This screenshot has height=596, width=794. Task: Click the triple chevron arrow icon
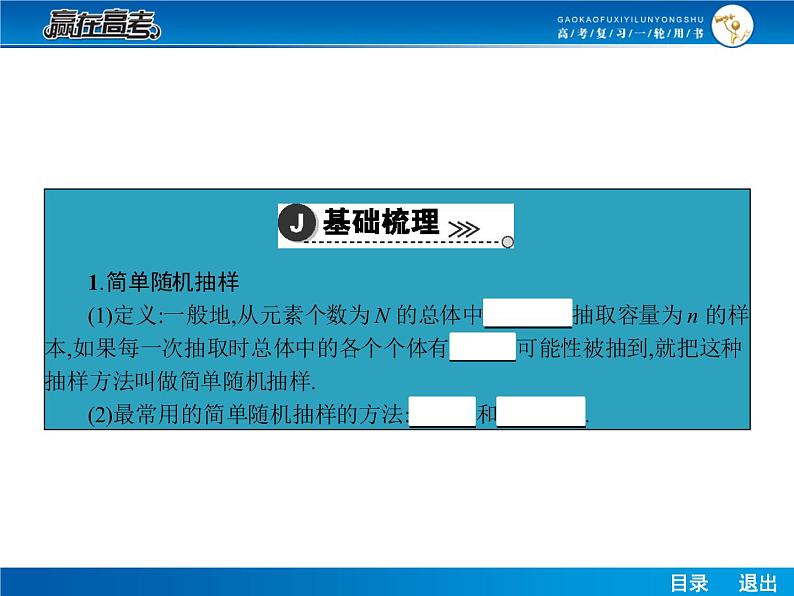[x=464, y=229]
